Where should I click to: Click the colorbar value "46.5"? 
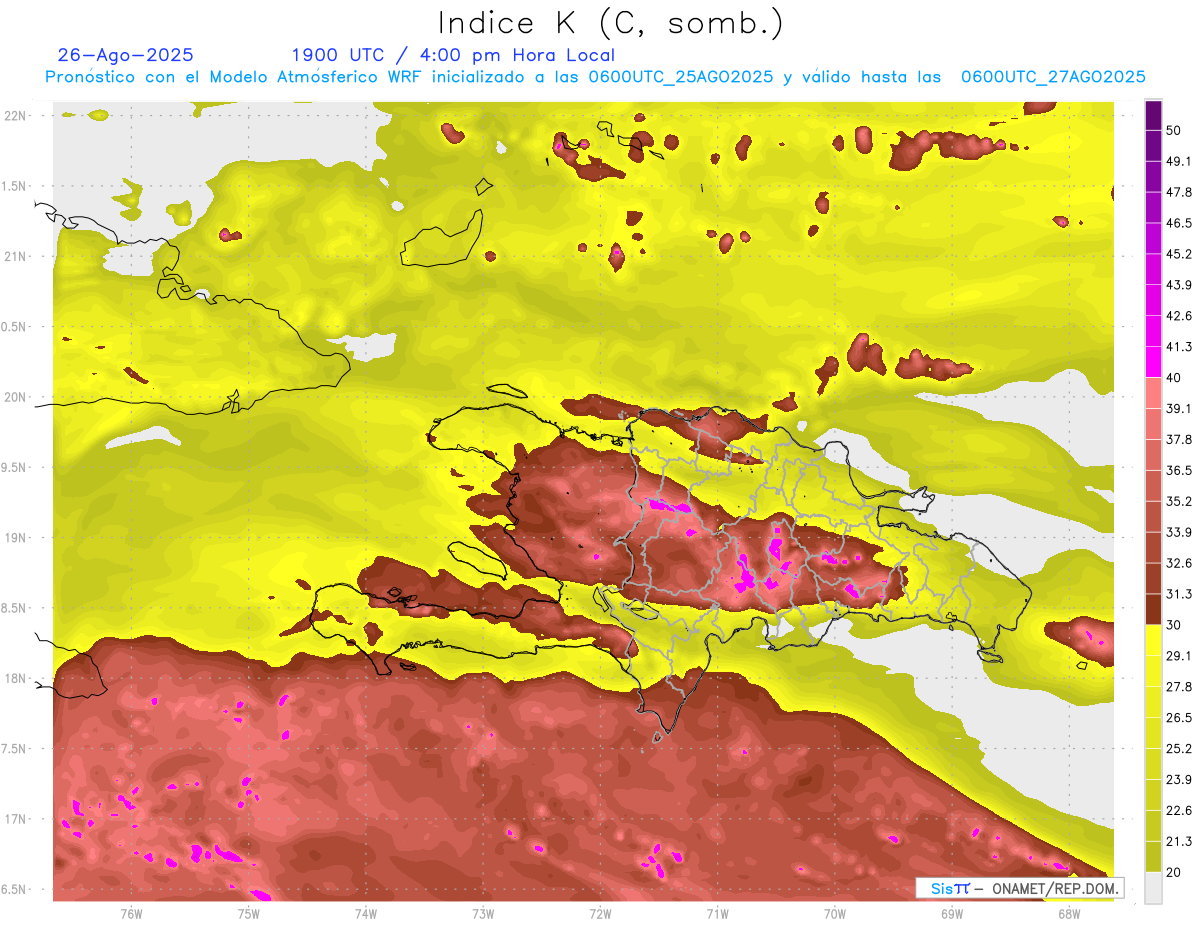(1179, 223)
